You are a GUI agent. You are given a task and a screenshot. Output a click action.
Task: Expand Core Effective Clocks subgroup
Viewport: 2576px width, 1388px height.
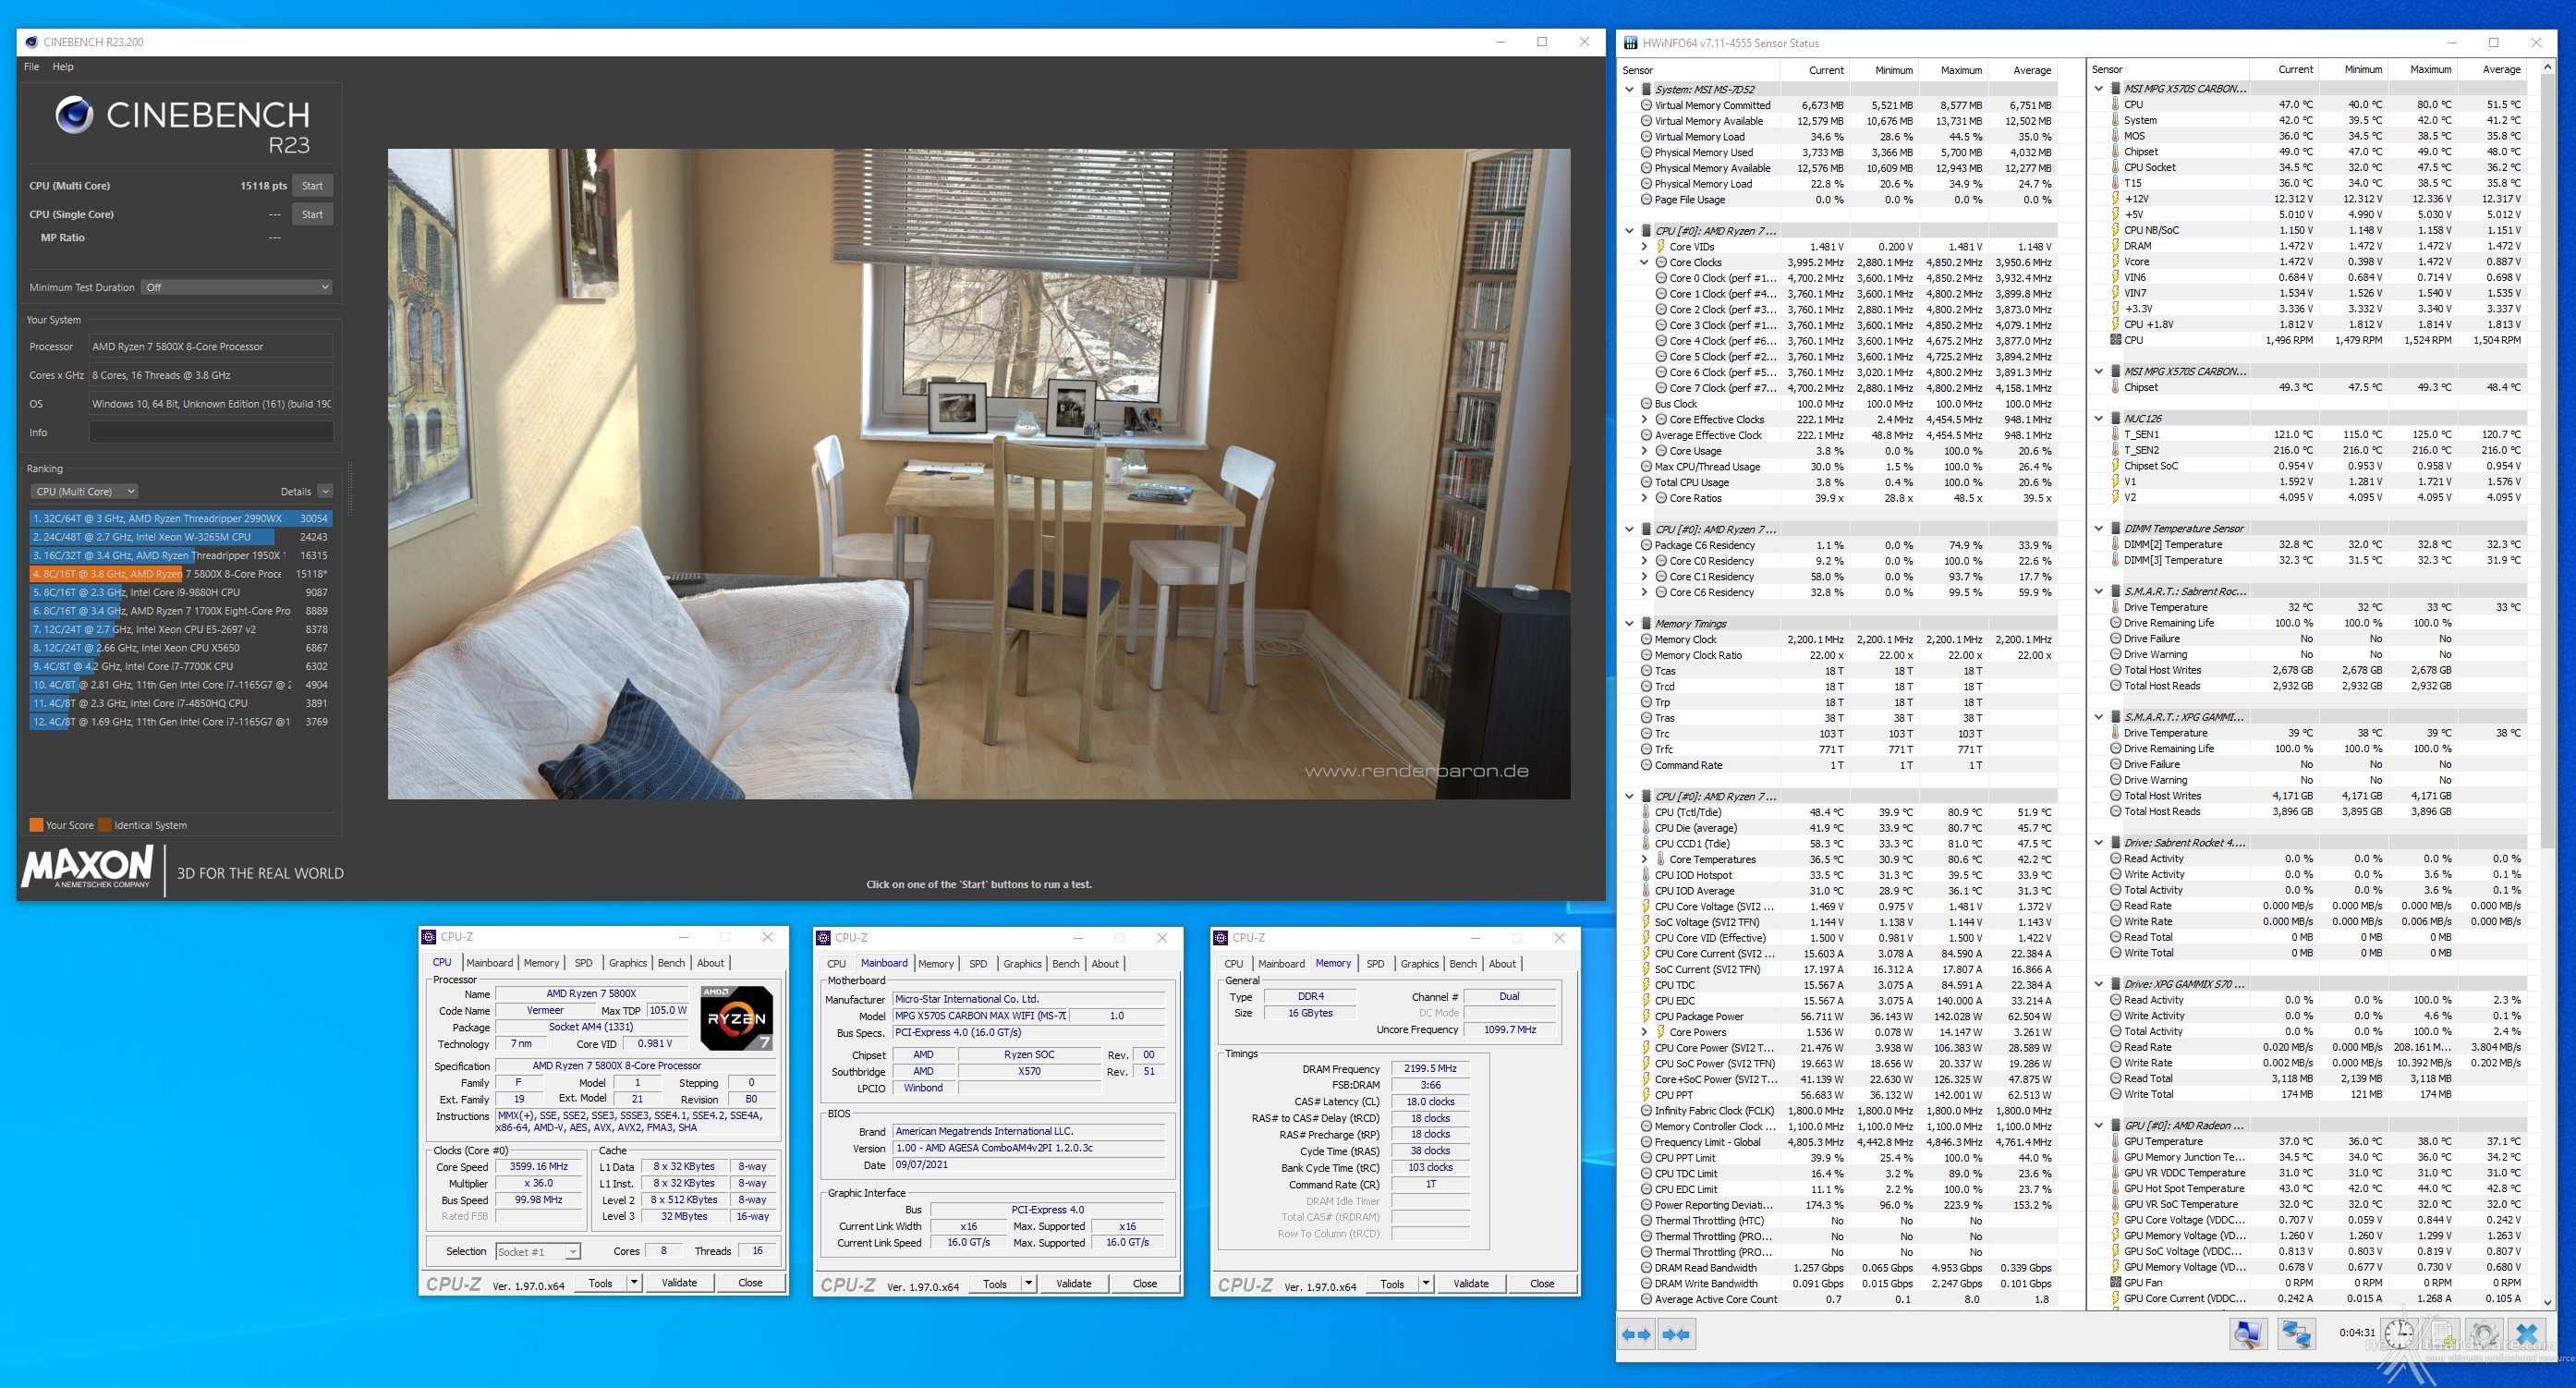click(1644, 420)
